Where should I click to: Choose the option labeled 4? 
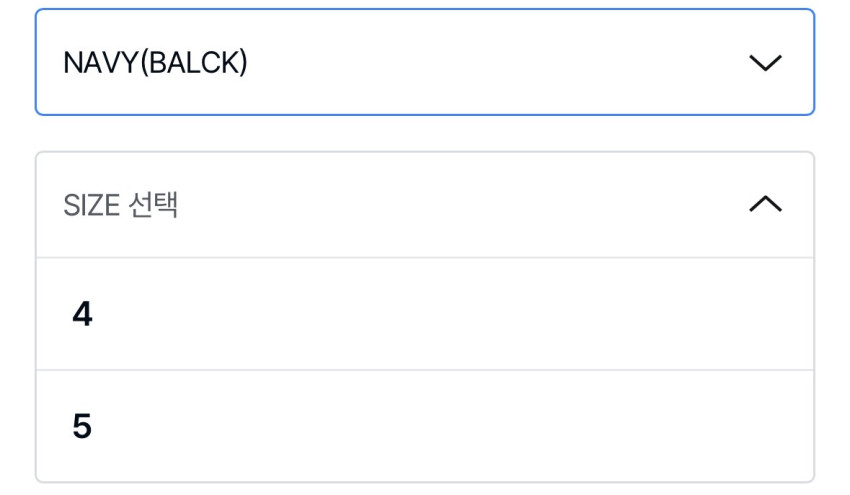point(82,315)
